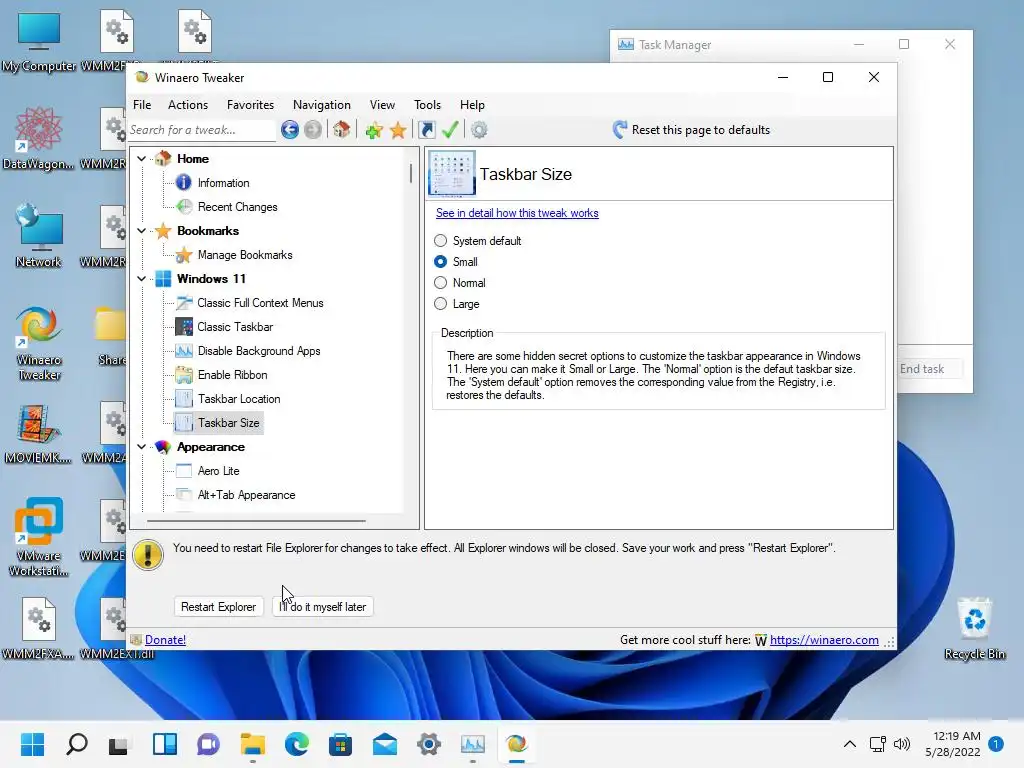Click the tree panel vertical scrollbar
This screenshot has height=768, width=1024.
411,173
